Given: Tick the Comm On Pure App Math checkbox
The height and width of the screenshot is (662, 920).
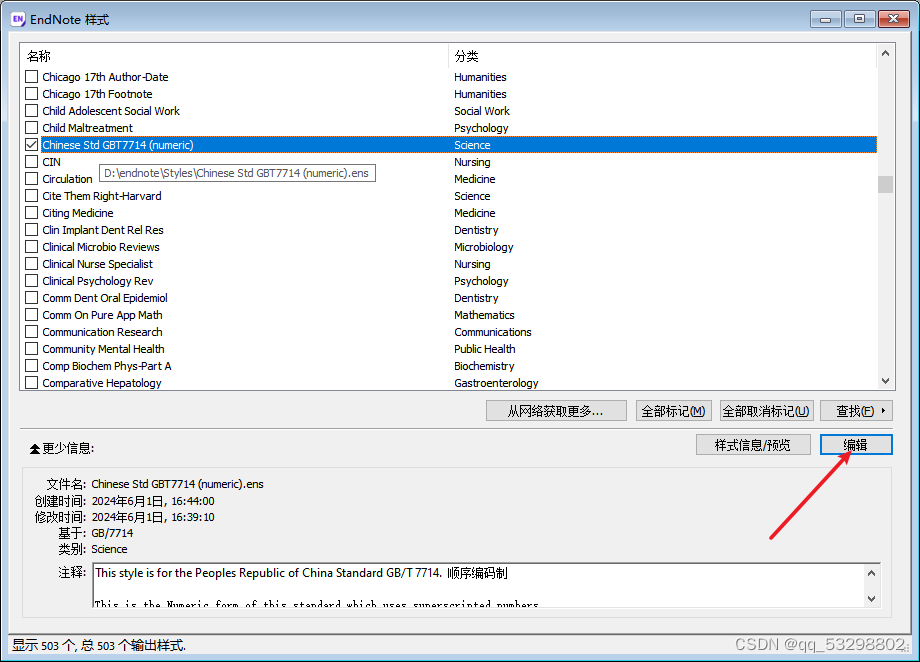Looking at the screenshot, I should tap(32, 315).
